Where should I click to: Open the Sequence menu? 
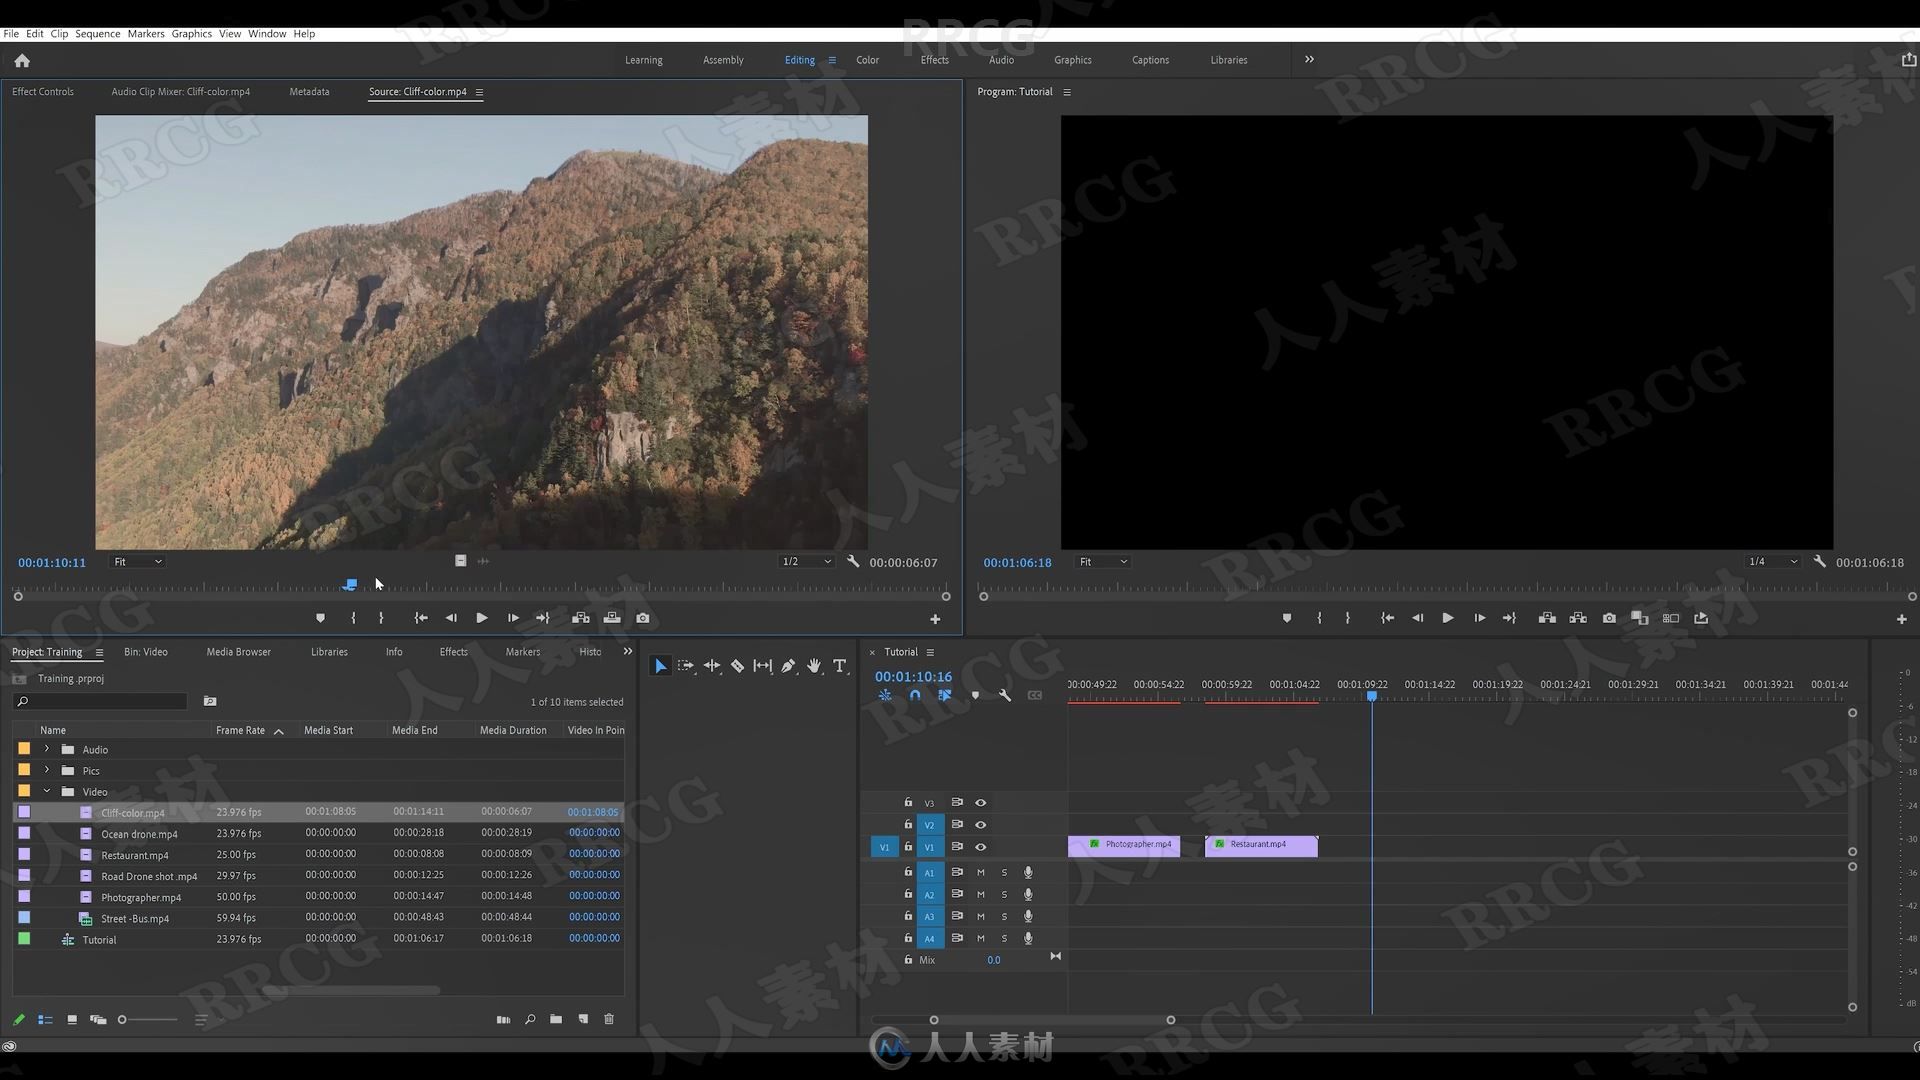tap(97, 34)
